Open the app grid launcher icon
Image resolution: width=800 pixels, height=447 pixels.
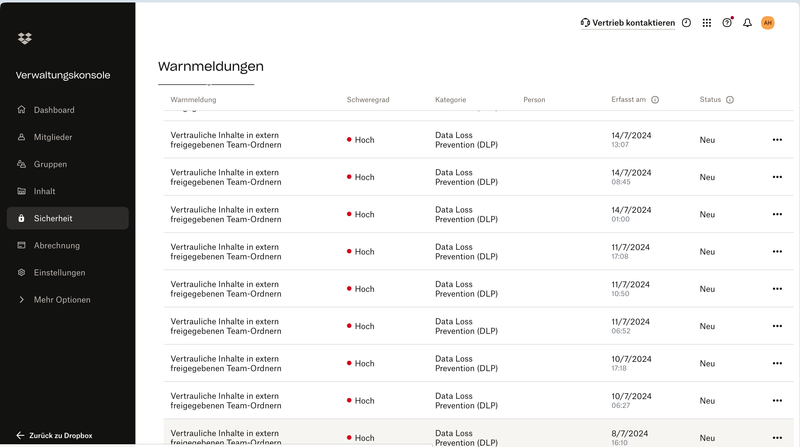point(707,23)
